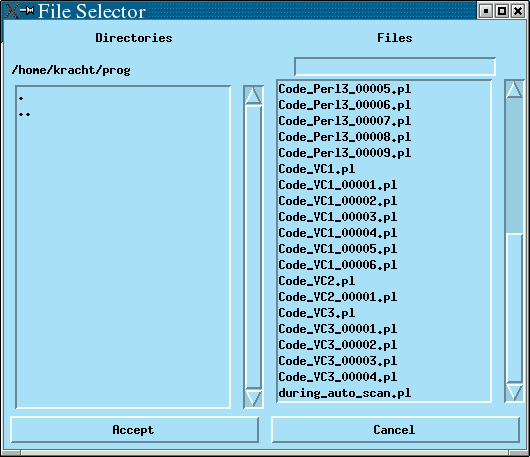The width and height of the screenshot is (530, 457).
Task: Select file Code_Perl3_00005.pl
Action: click(x=344, y=89)
